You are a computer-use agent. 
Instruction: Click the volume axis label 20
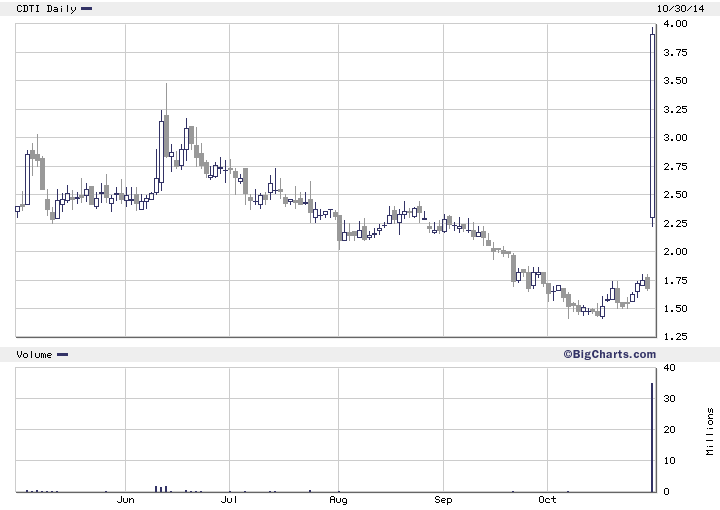(x=669, y=430)
